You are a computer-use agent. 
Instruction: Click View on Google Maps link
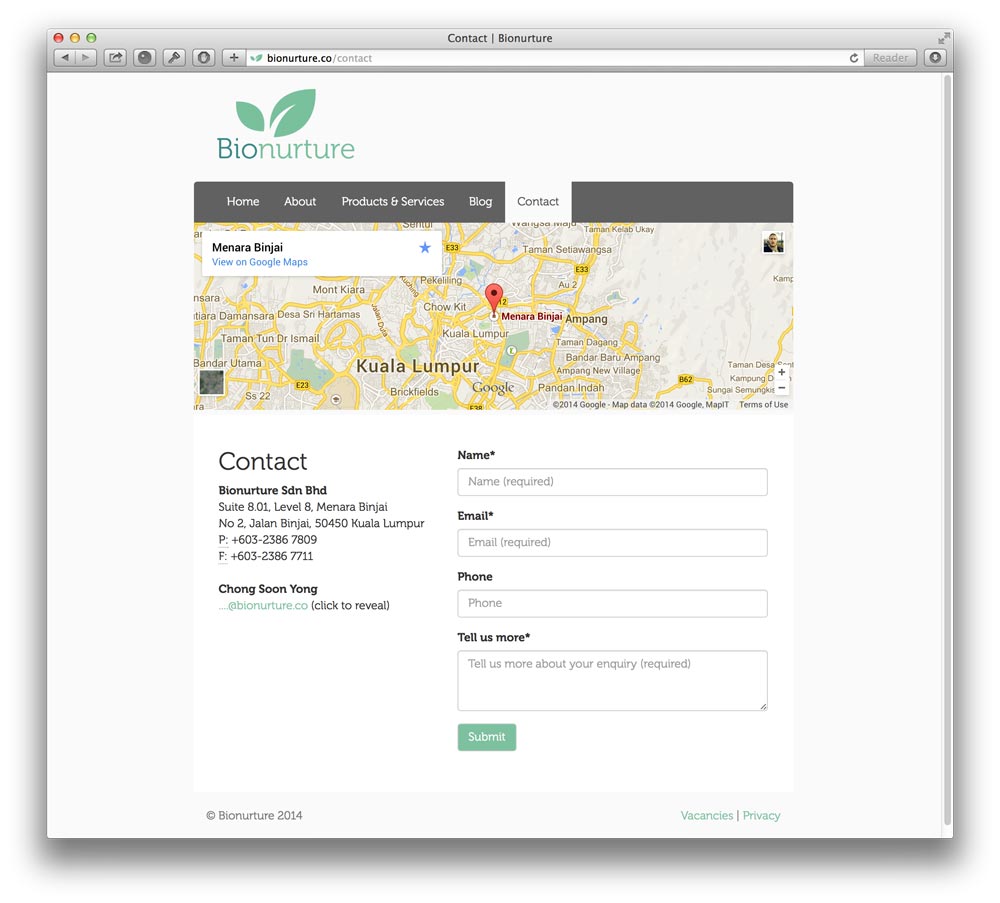[260, 262]
